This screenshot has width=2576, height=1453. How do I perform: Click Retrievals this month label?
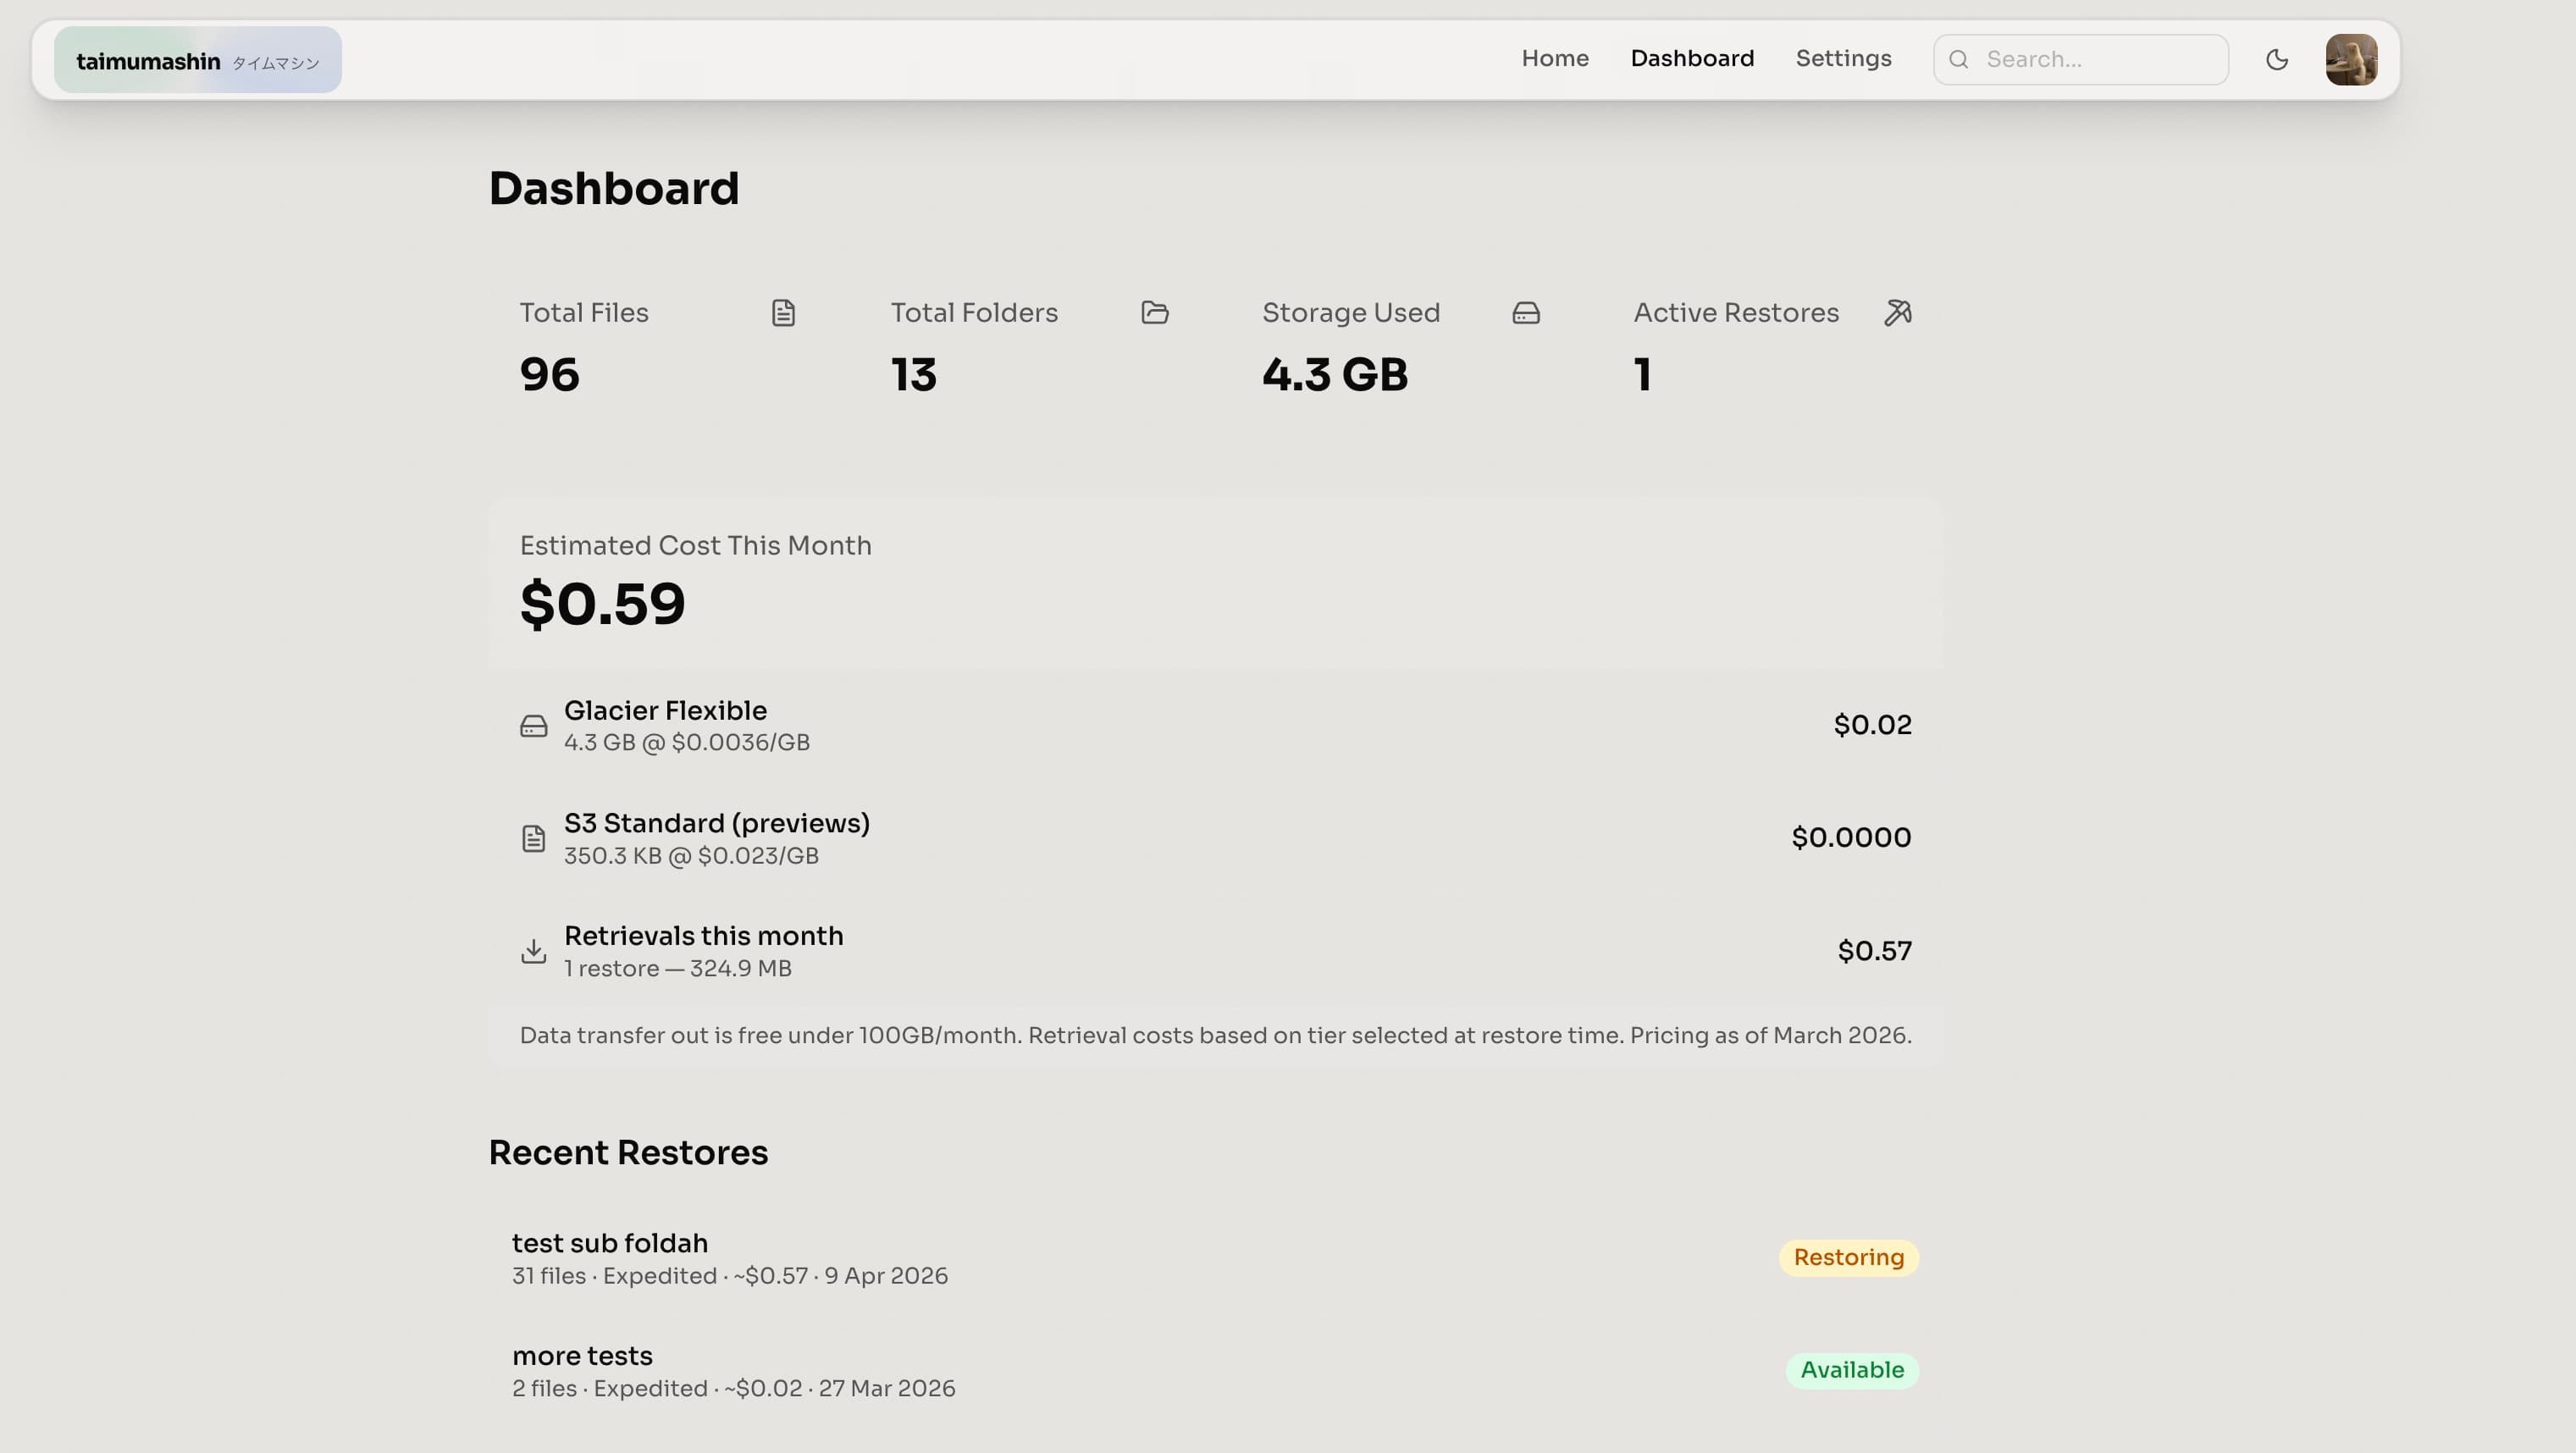tap(703, 936)
